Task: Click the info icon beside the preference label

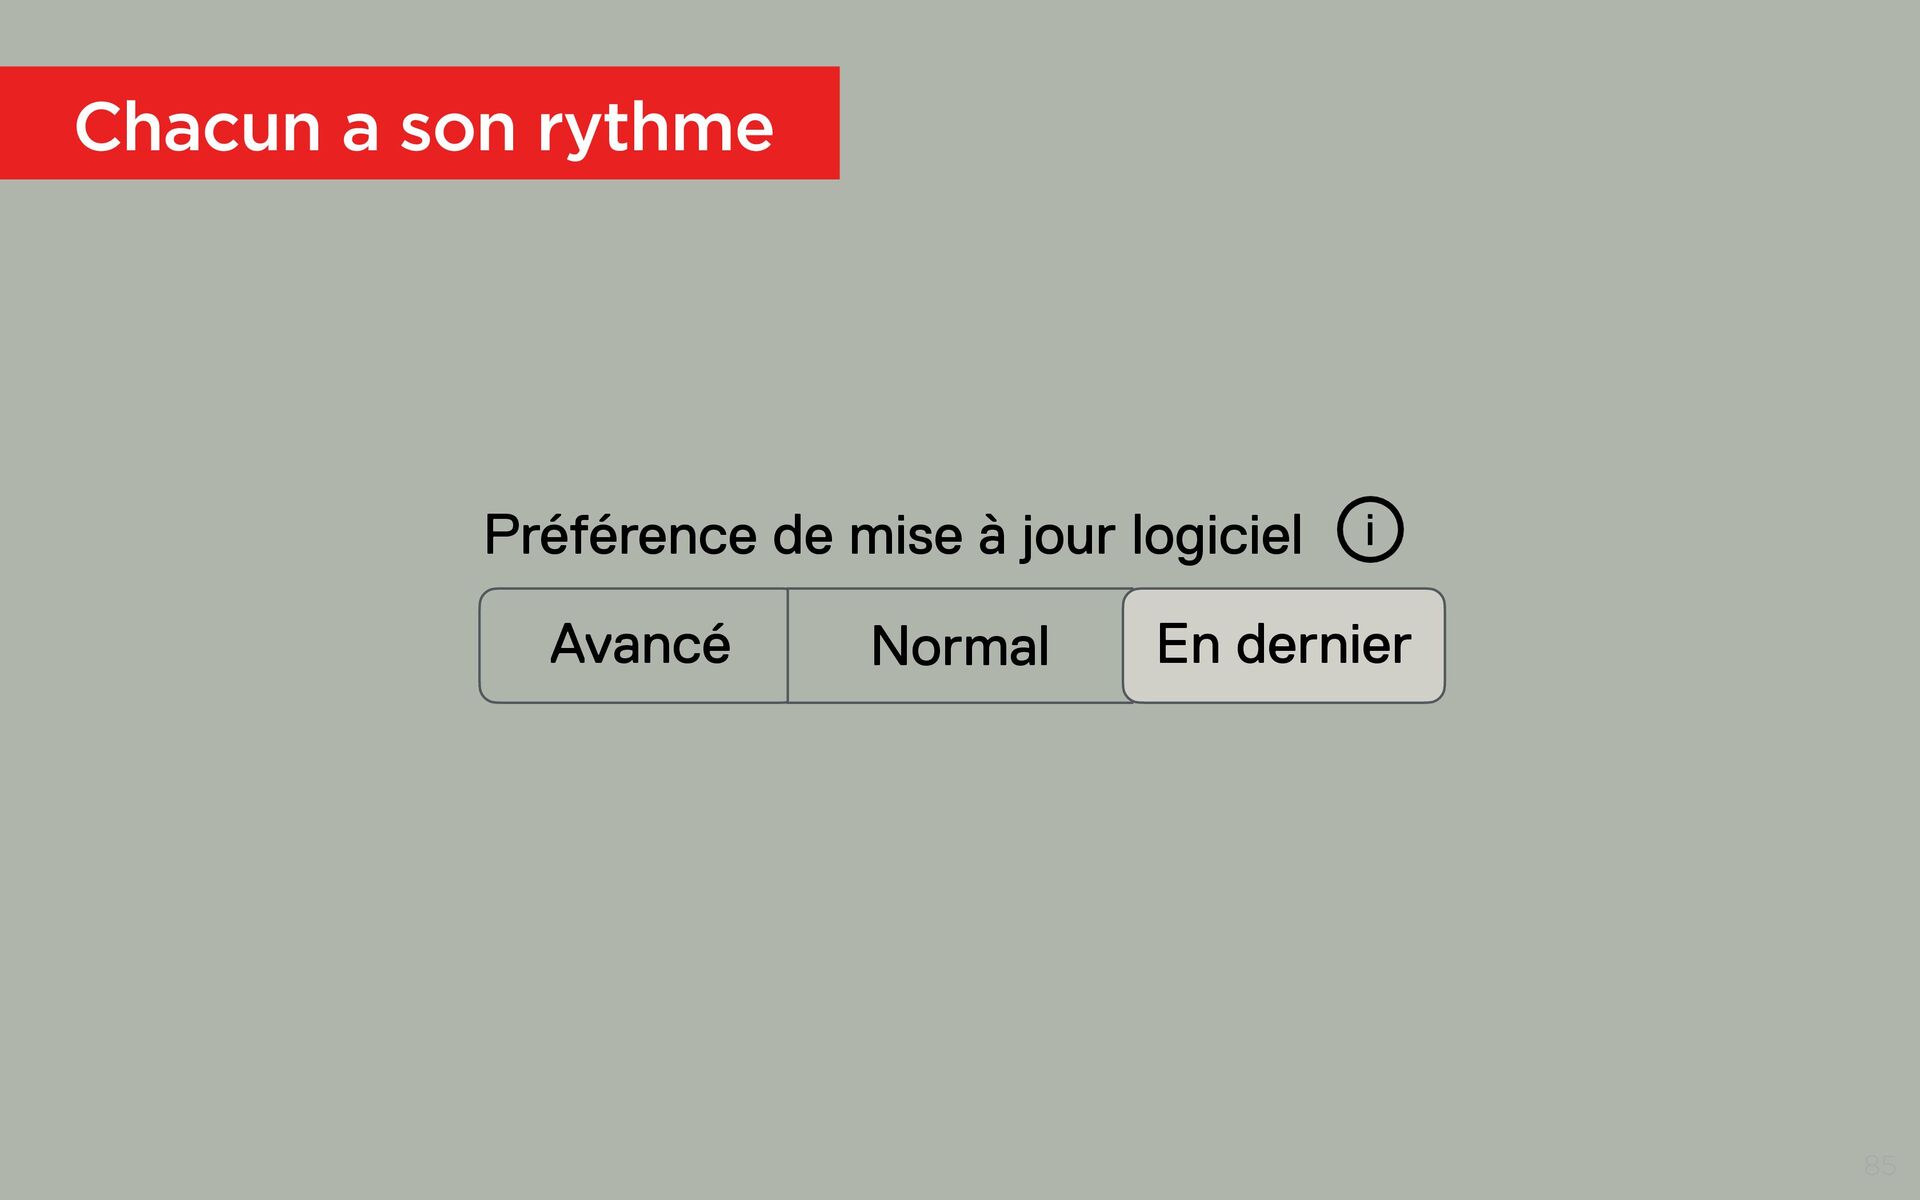Action: (x=1369, y=529)
